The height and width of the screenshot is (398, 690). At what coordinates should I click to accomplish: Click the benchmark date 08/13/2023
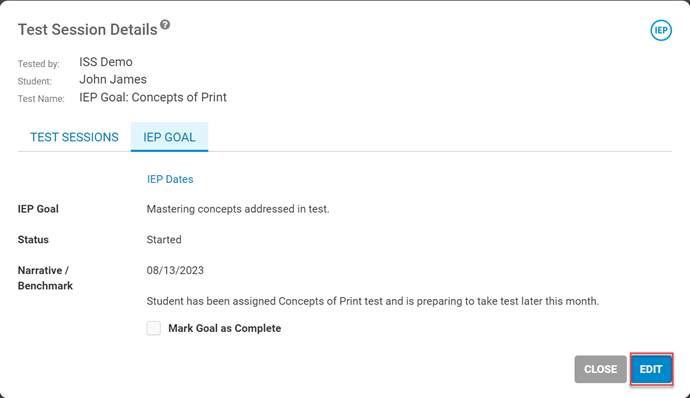pyautogui.click(x=175, y=270)
